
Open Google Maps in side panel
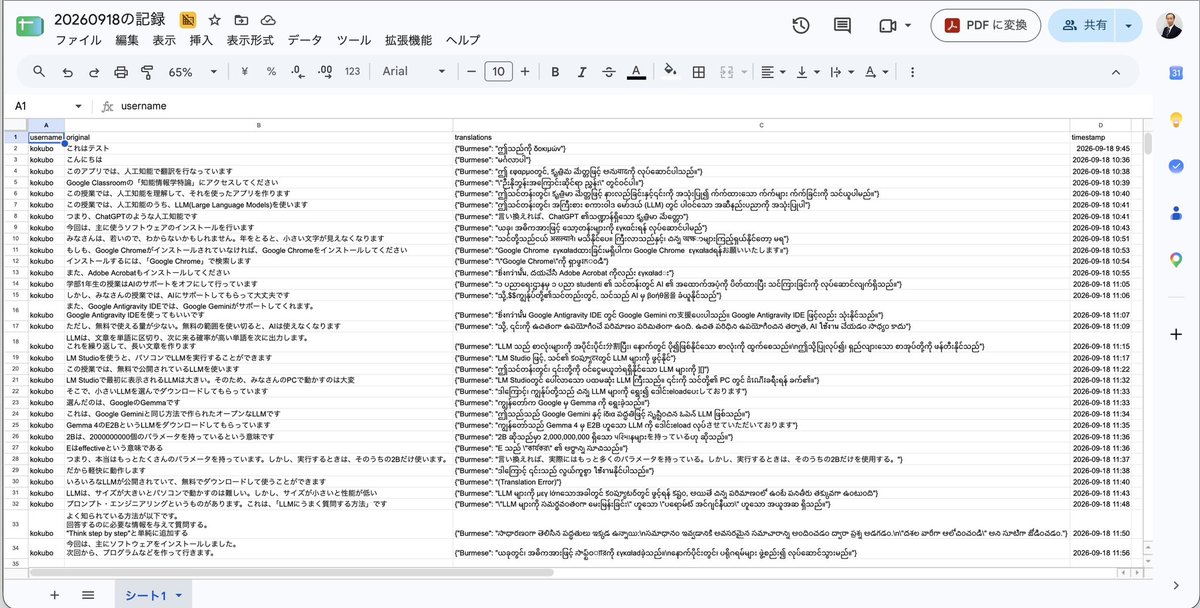(1177, 259)
